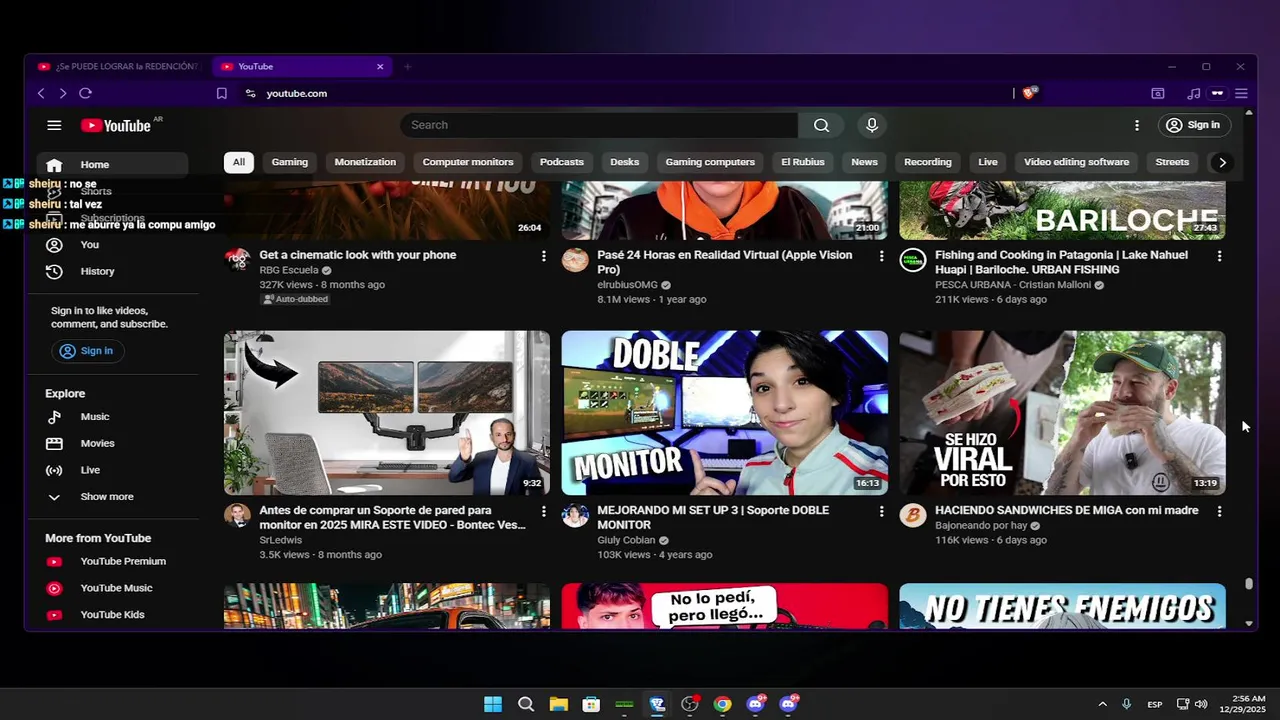Open options for Pasé 24 Horas video

pyautogui.click(x=881, y=257)
